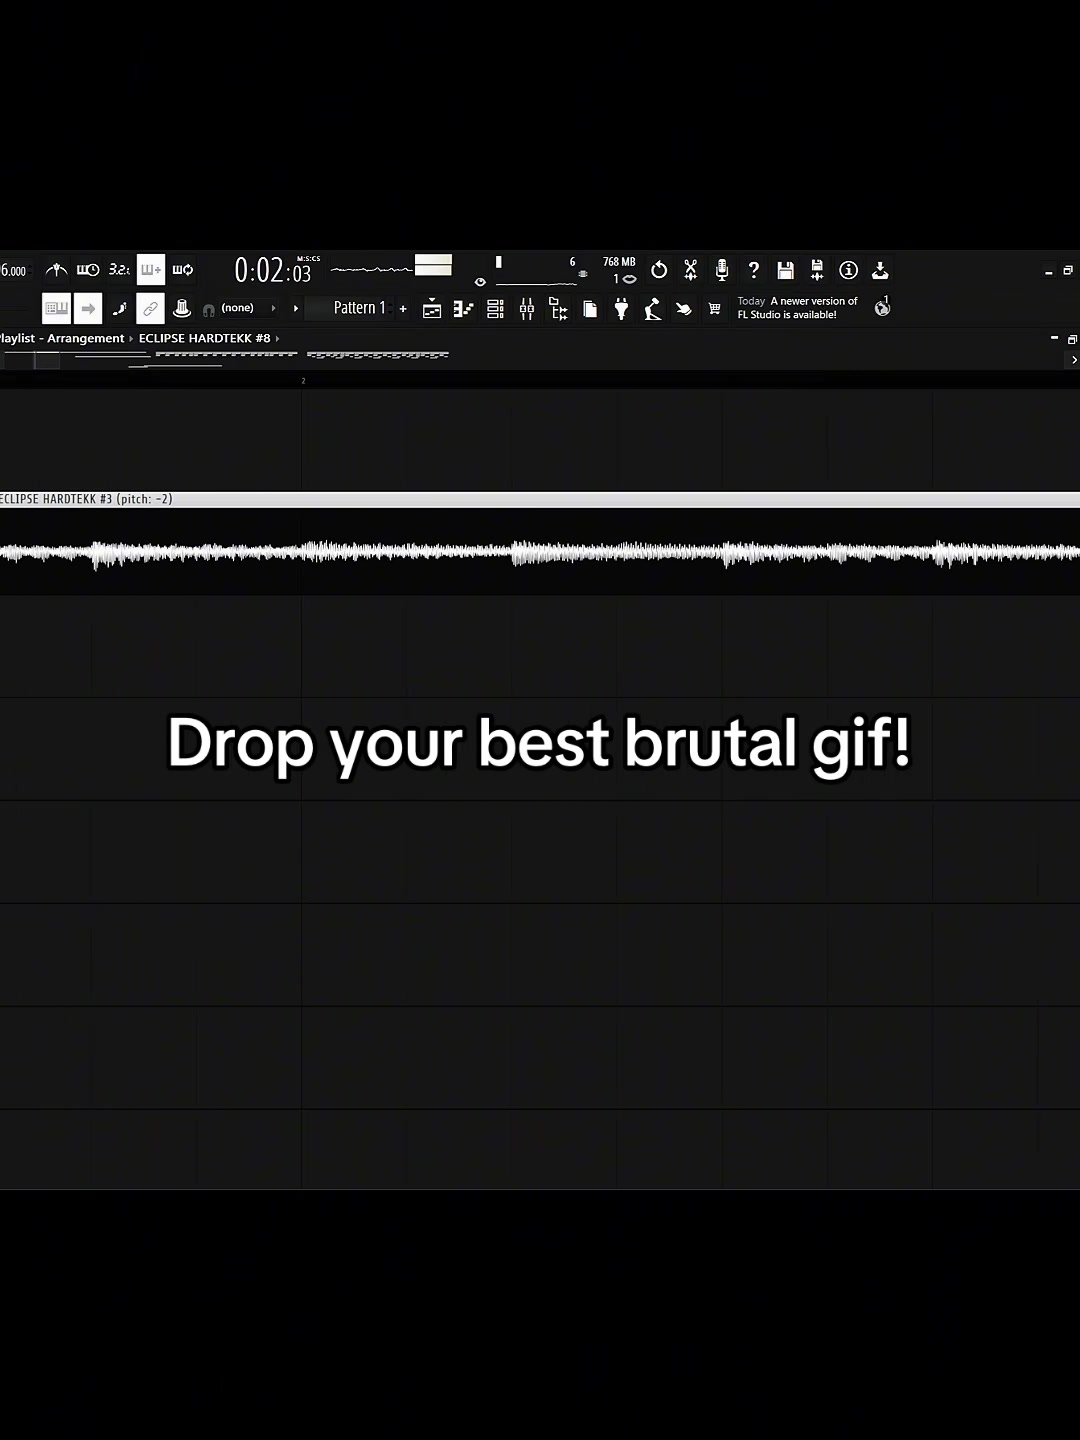Click the oscilloscope waveform display
This screenshot has width=1080, height=1440.
tap(371, 269)
